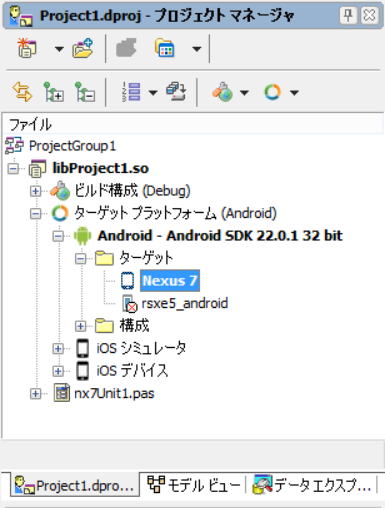The width and height of the screenshot is (385, 508).
Task: Click the libProject1.so project icon
Action: [x=37, y=168]
